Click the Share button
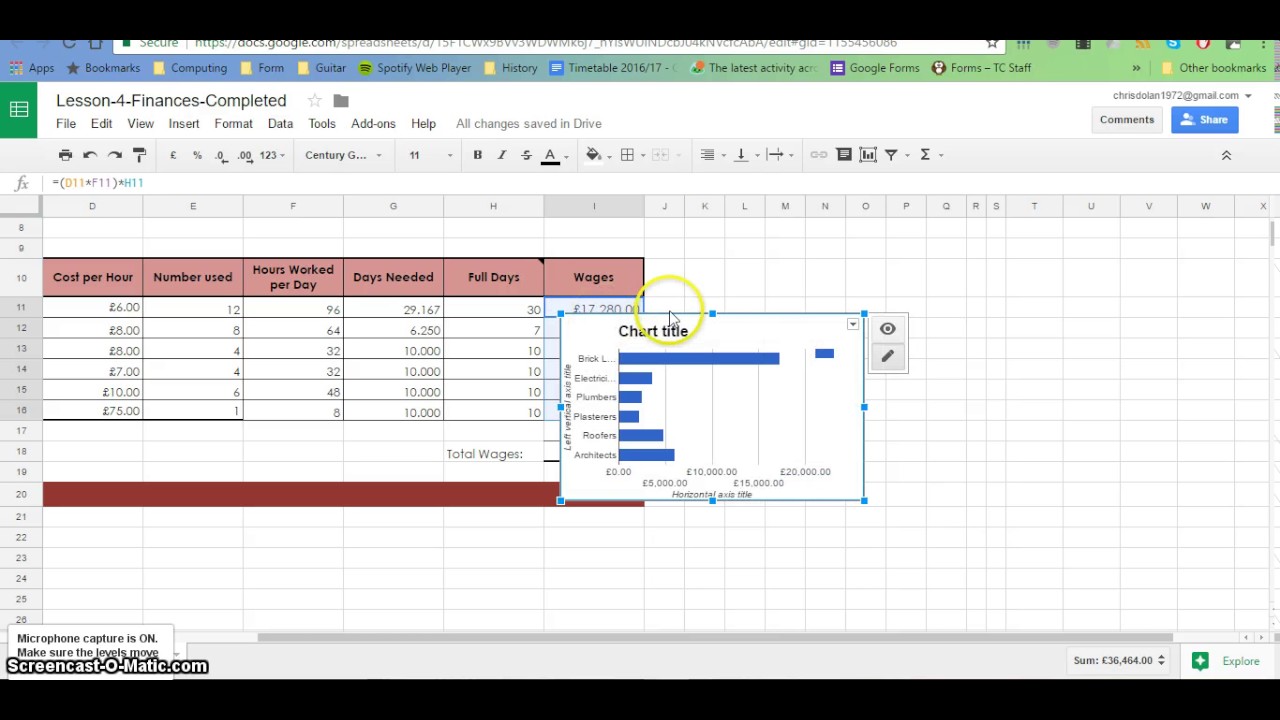The width and height of the screenshot is (1280, 720). pos(1204,120)
